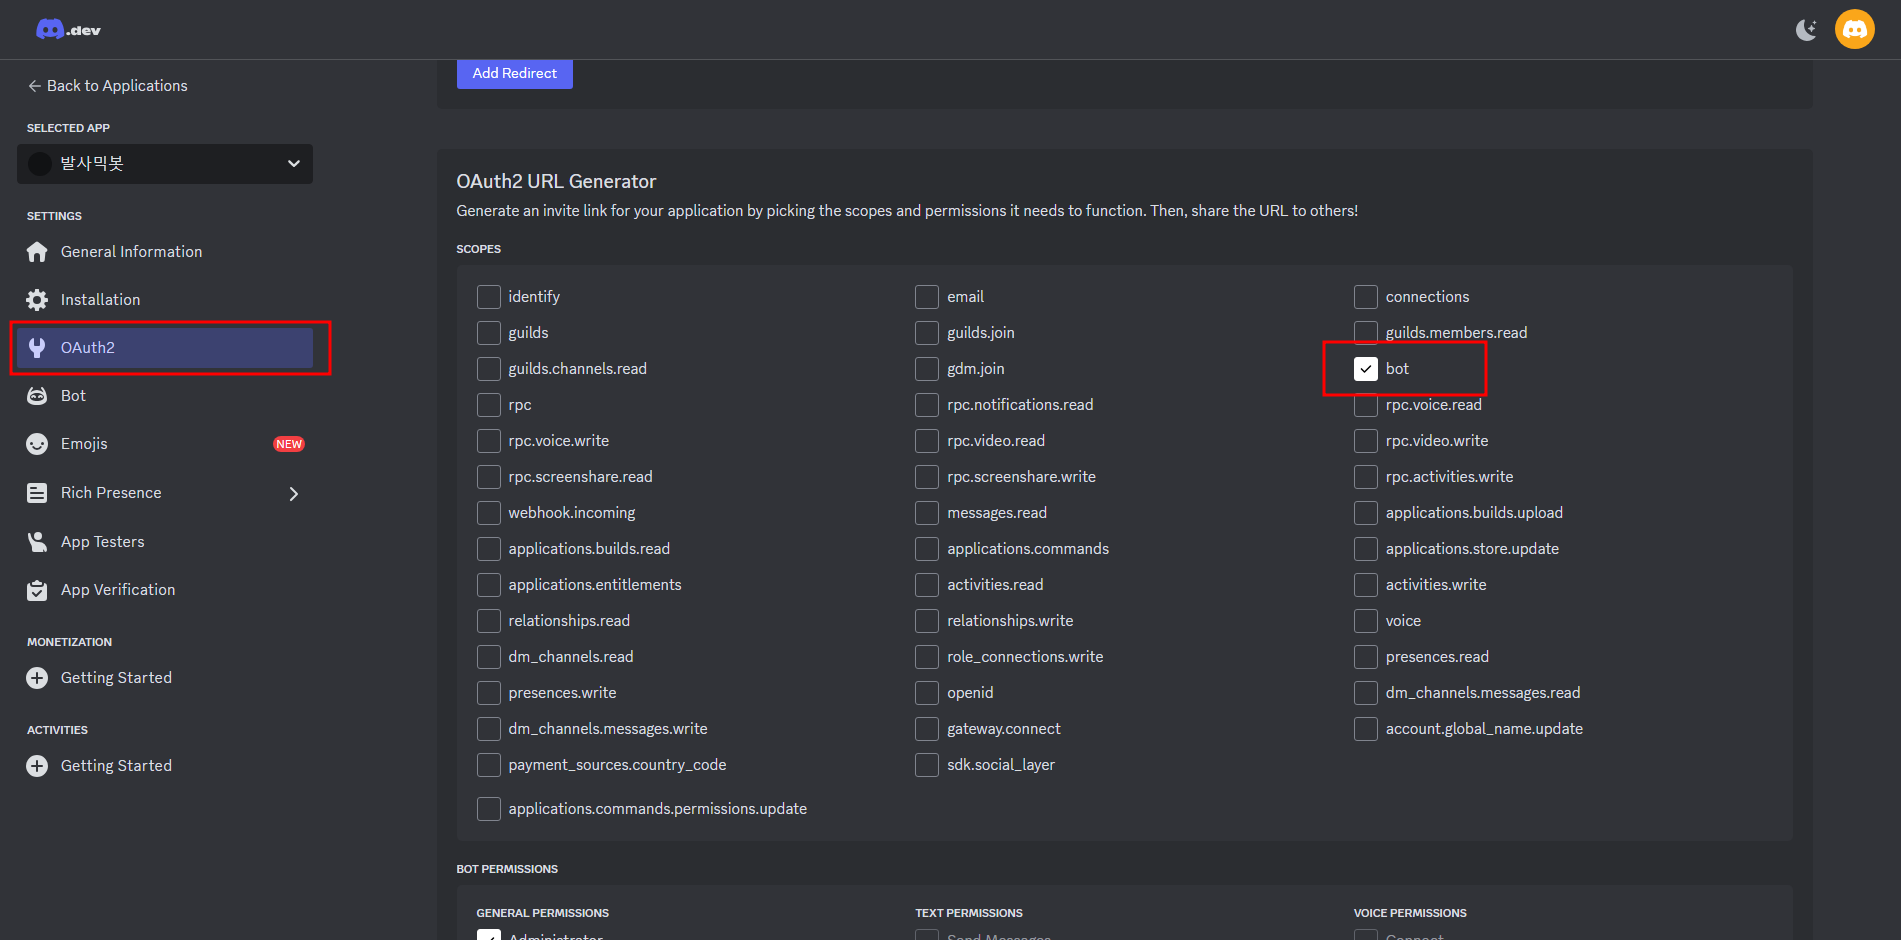Check the voice scope checkbox

click(1366, 621)
